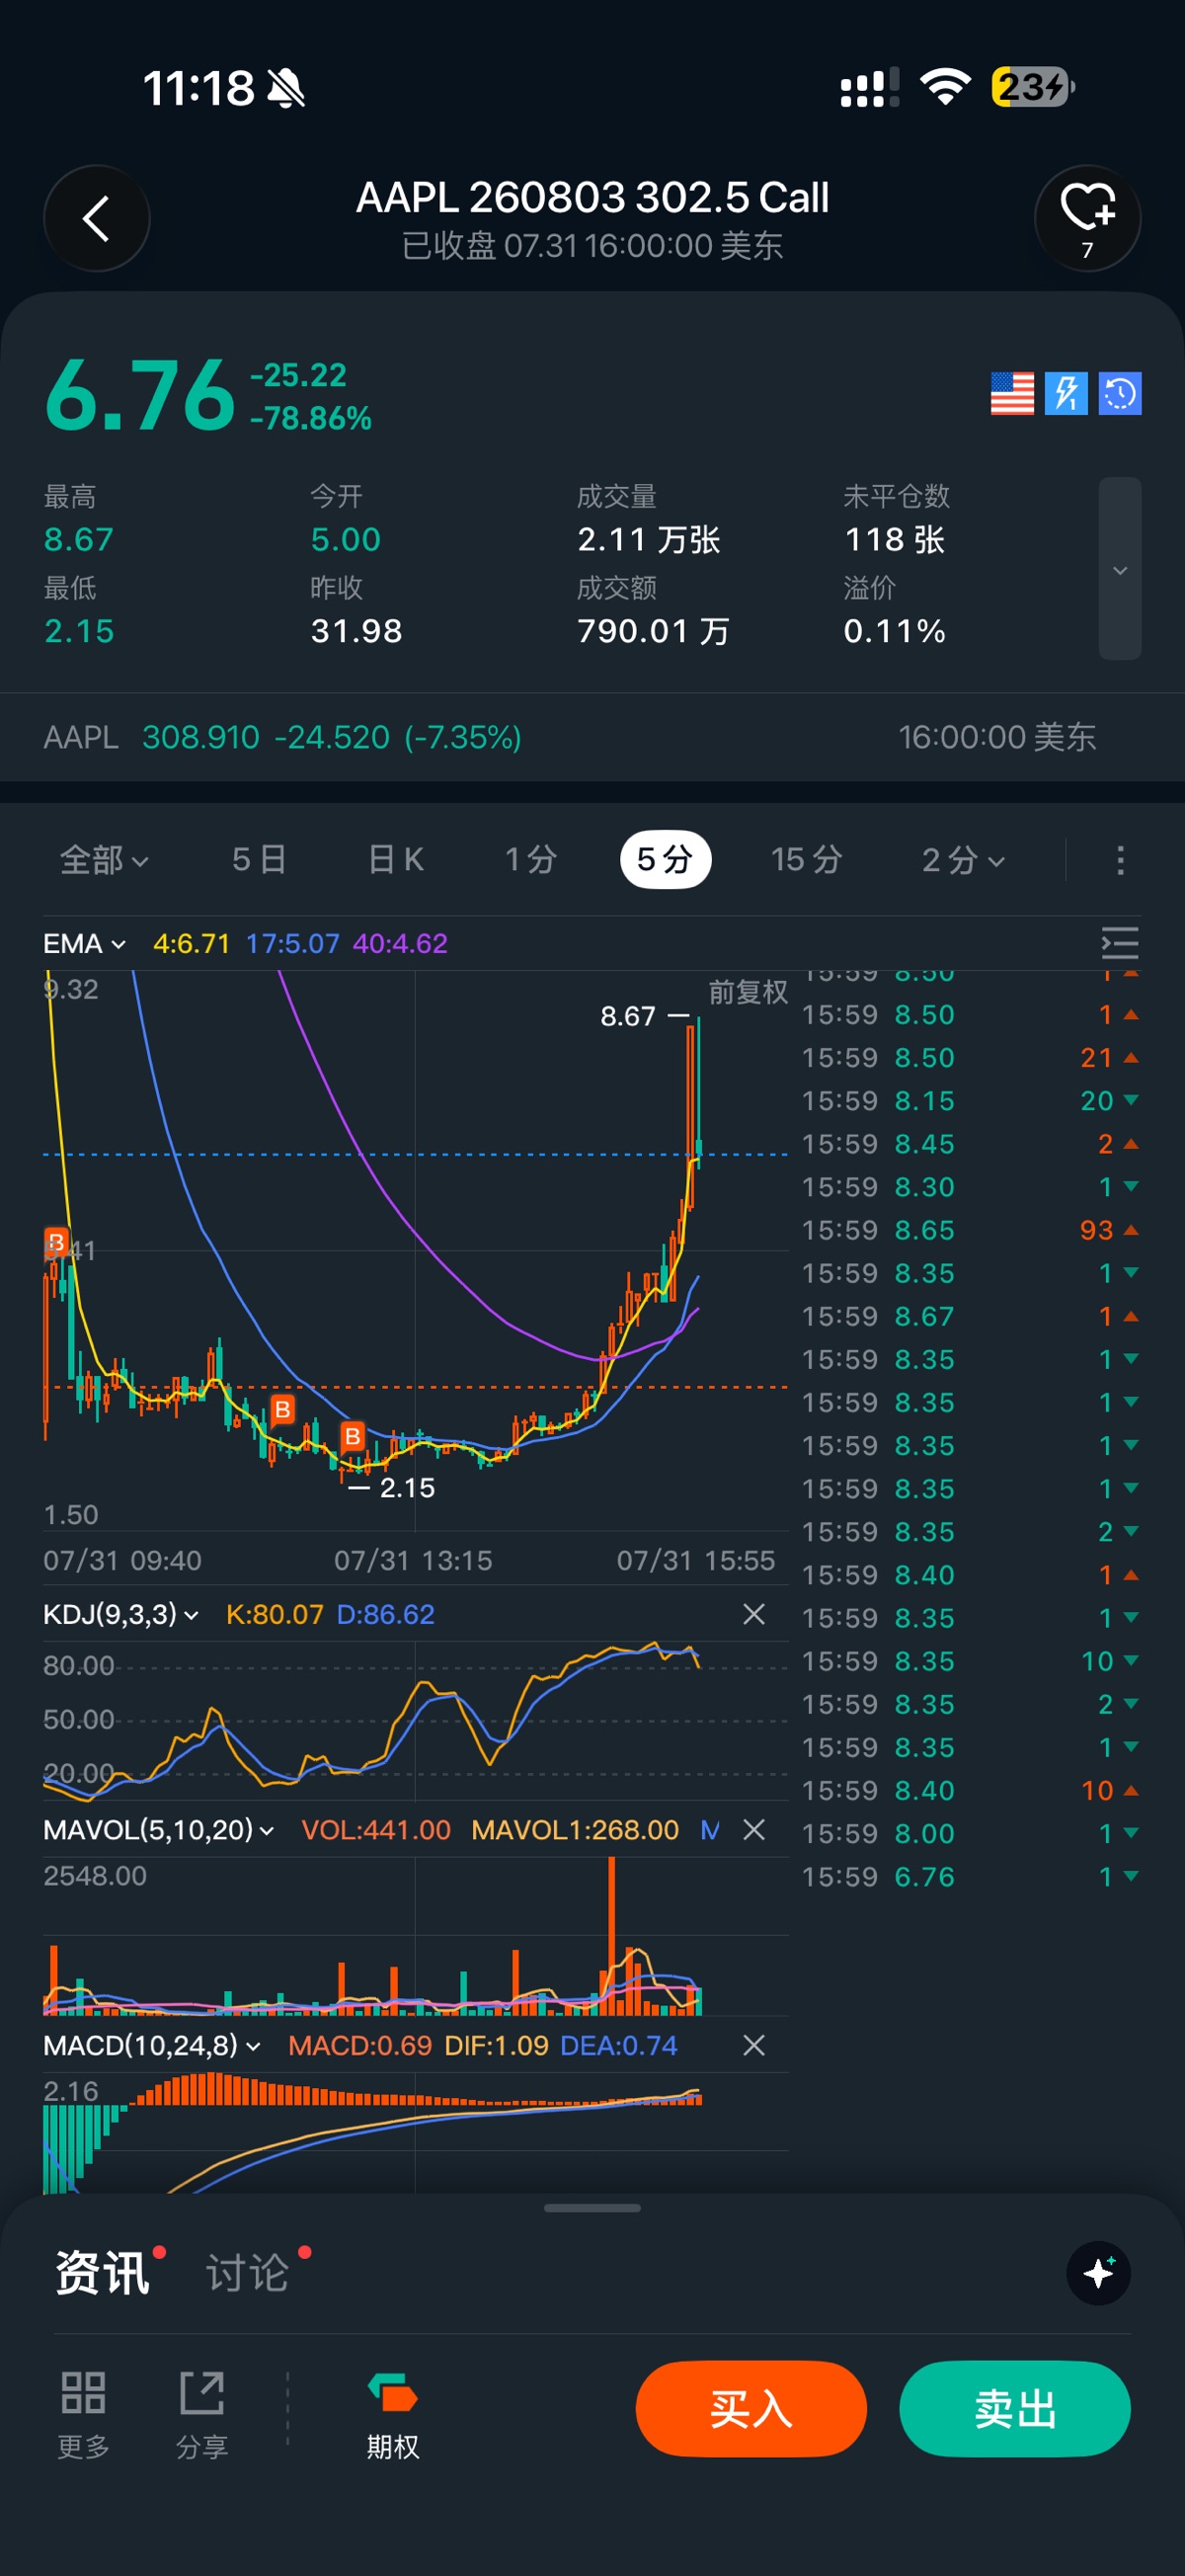Tap the back arrow button

pyautogui.click(x=97, y=218)
